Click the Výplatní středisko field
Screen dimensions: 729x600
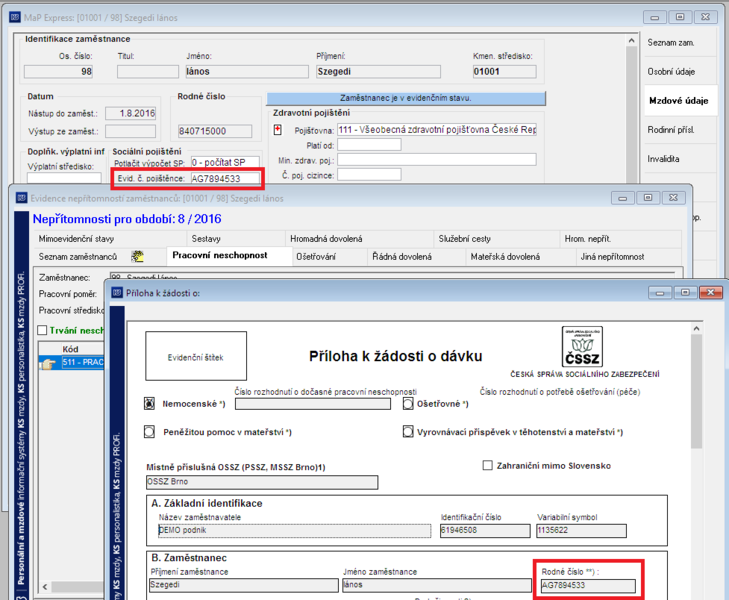[x=64, y=178]
